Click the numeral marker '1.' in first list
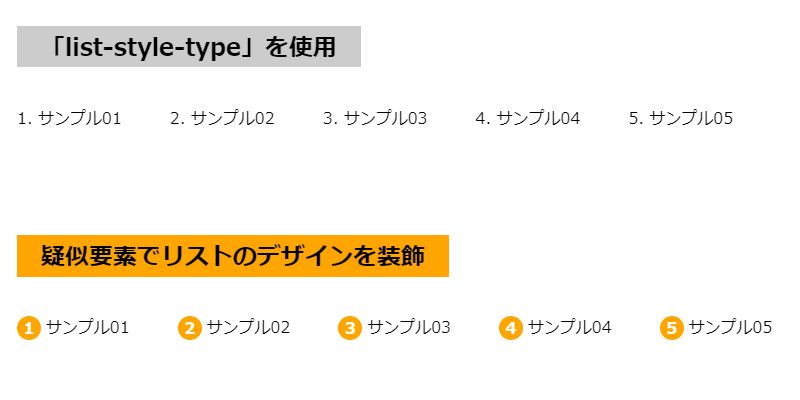Screen dimensions: 800x400 25,119
